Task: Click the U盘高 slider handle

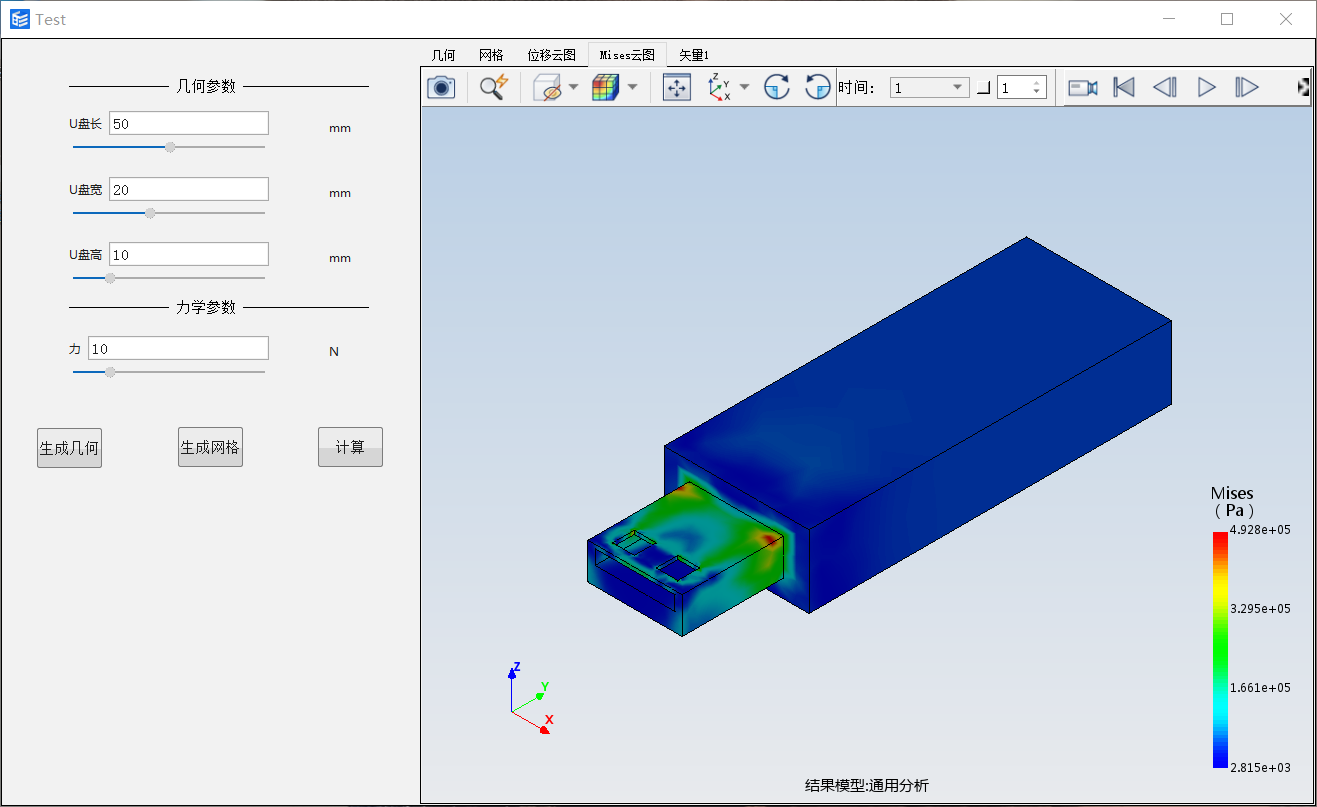Action: click(x=110, y=278)
